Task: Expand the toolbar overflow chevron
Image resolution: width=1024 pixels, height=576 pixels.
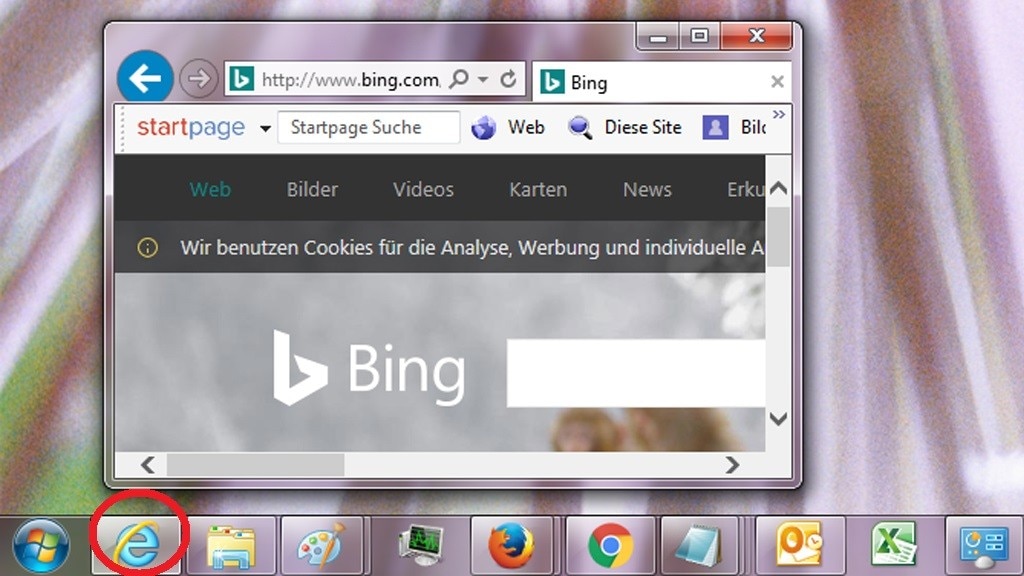Action: tap(778, 114)
